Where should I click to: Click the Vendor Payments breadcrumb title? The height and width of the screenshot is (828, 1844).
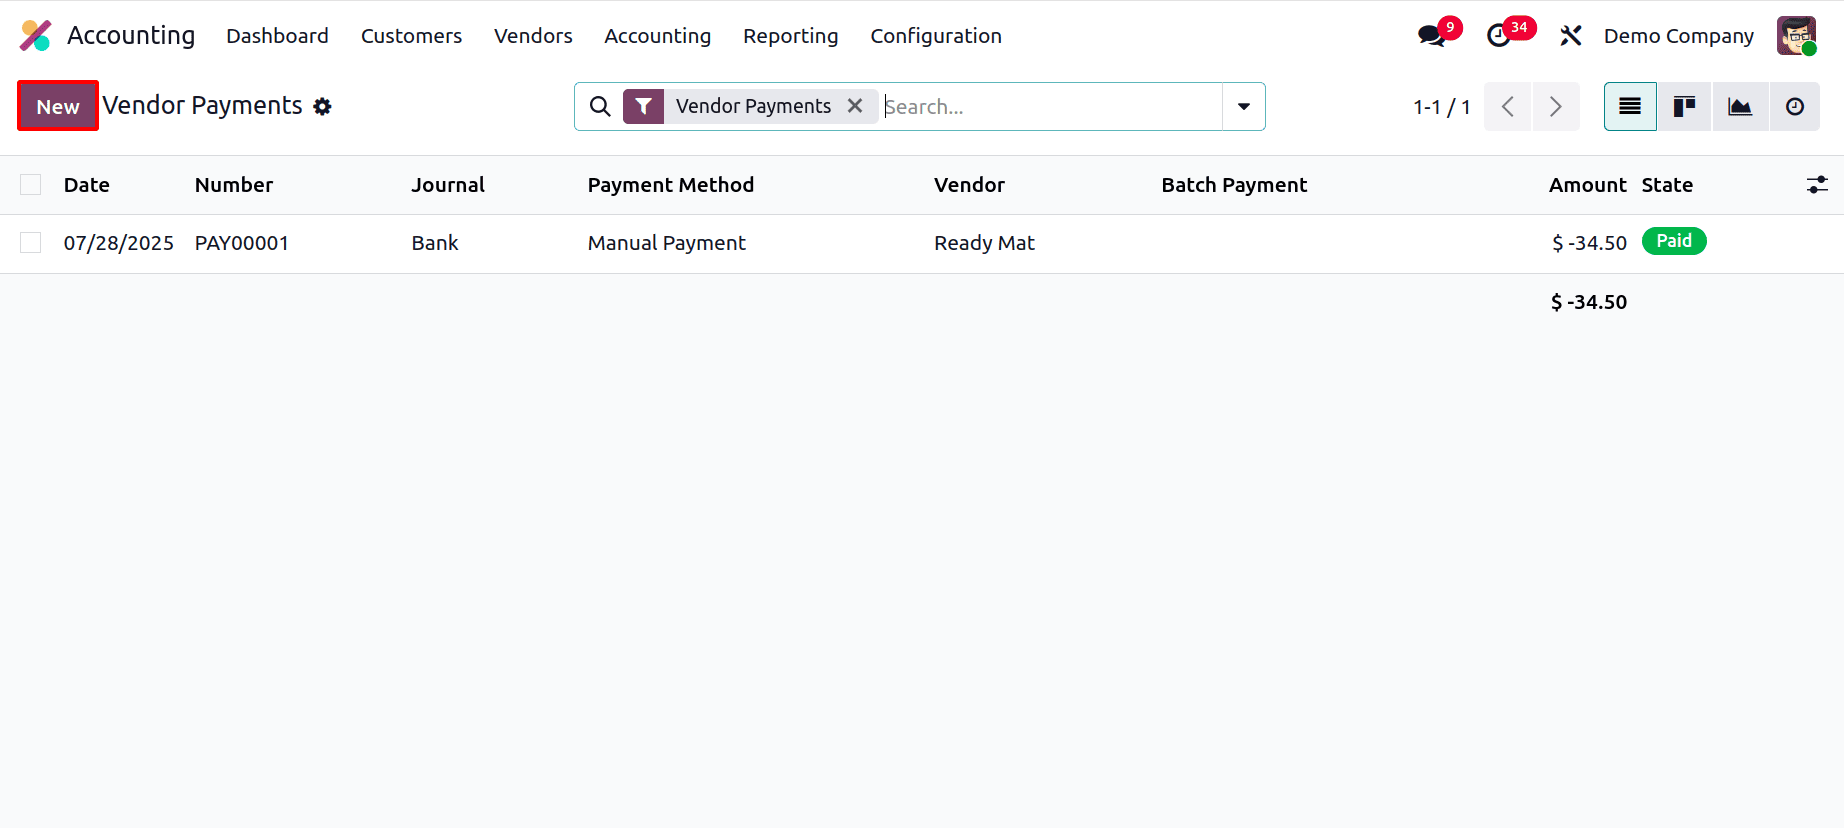pyautogui.click(x=203, y=106)
